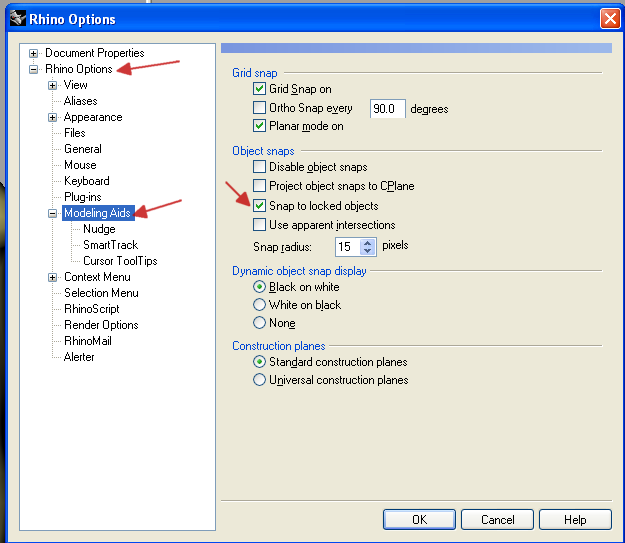Open the Appearance options page
The height and width of the screenshot is (543, 625).
pyautogui.click(x=93, y=117)
